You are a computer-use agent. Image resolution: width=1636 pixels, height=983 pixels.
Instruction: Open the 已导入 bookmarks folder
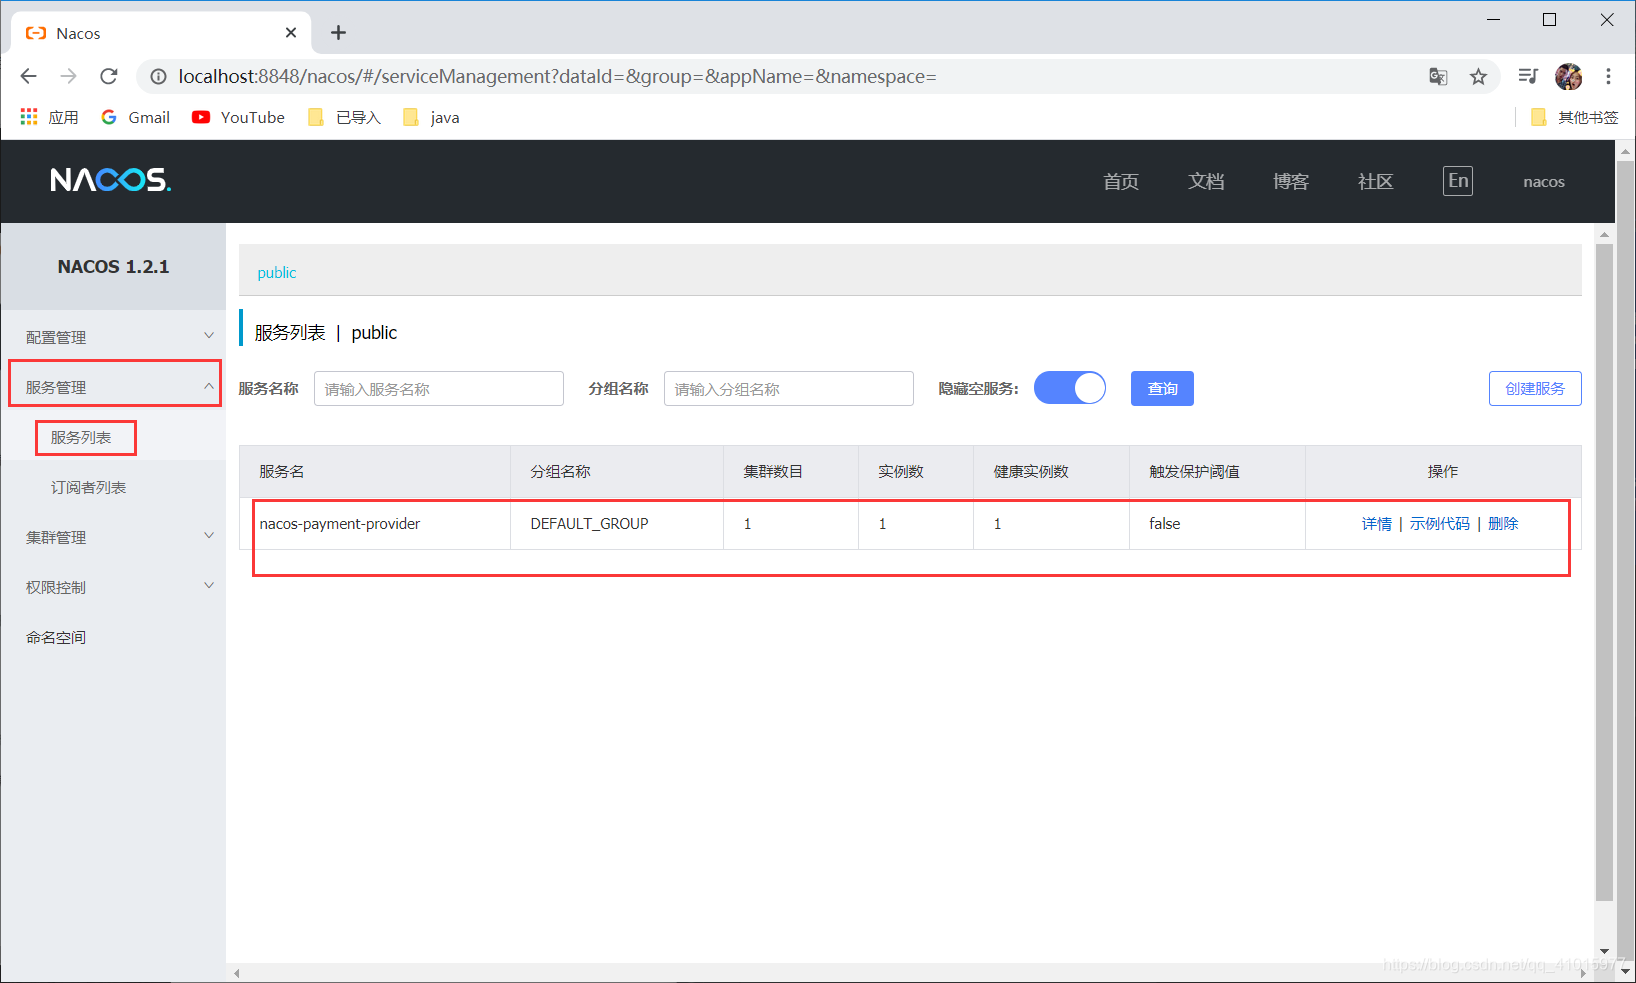tap(345, 117)
